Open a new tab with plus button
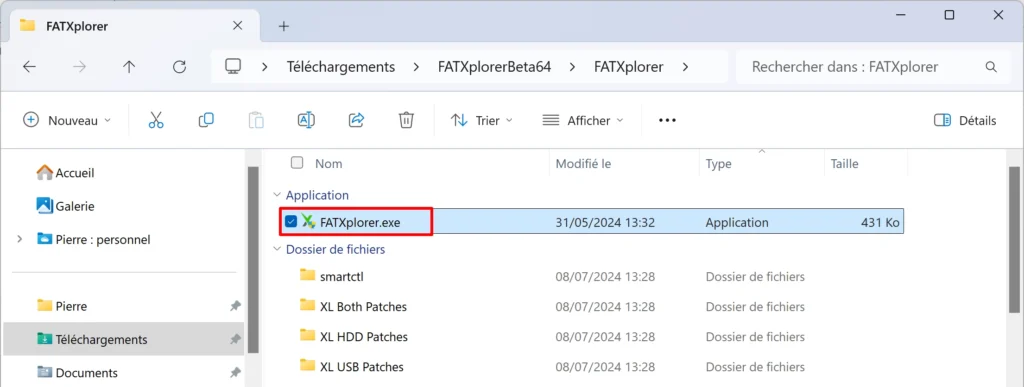The image size is (1024, 387). 283,26
